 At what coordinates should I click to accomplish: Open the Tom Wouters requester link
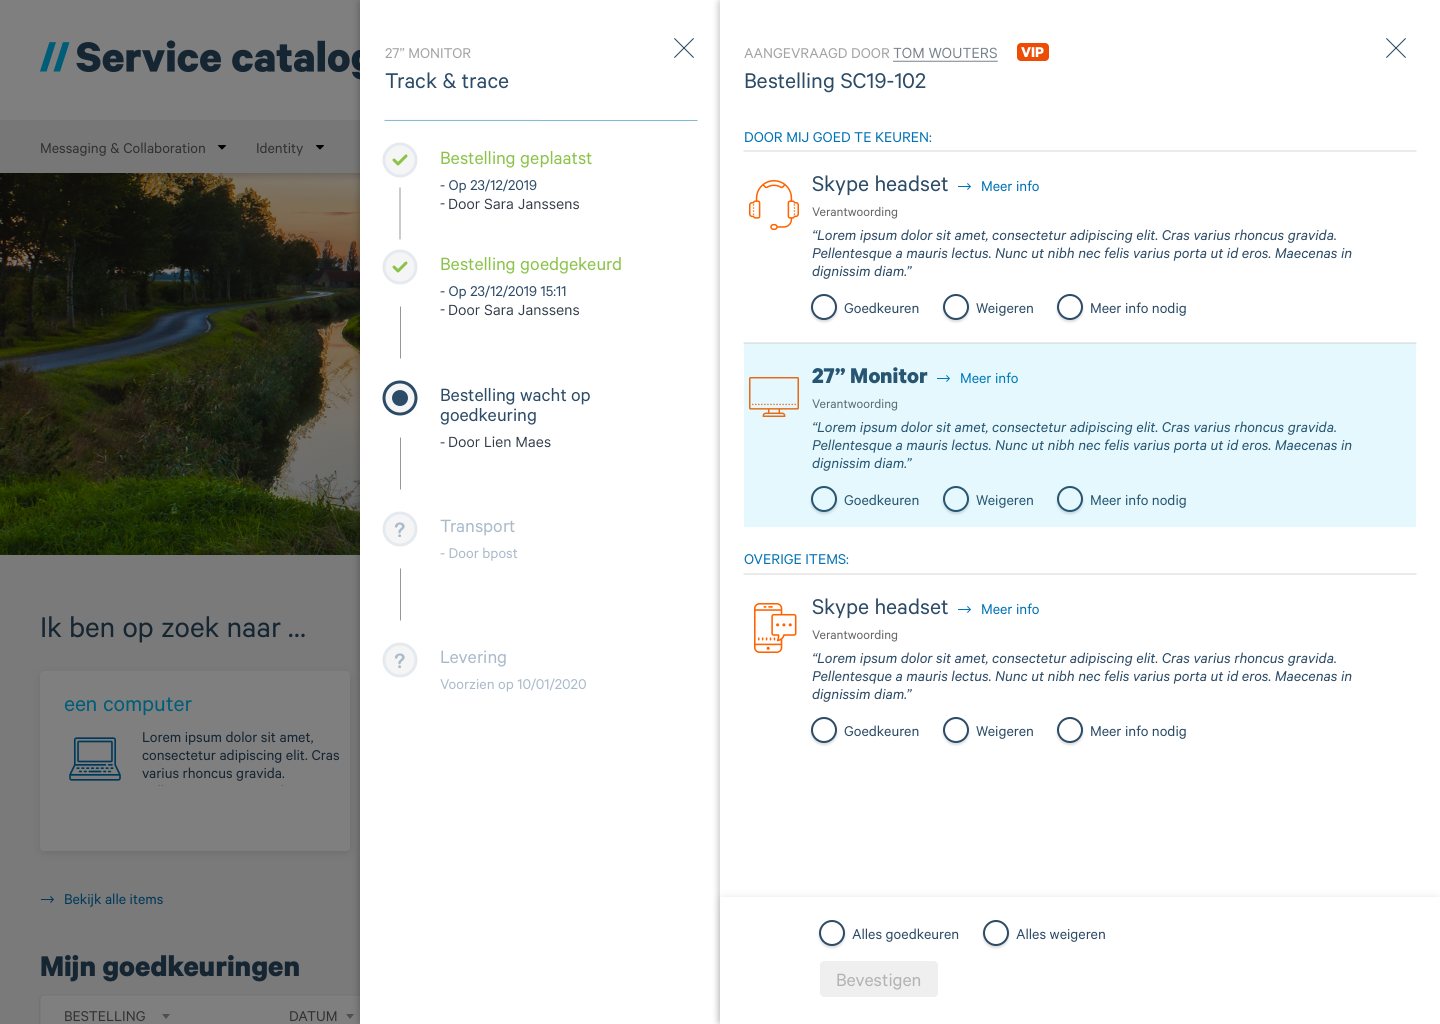[945, 53]
